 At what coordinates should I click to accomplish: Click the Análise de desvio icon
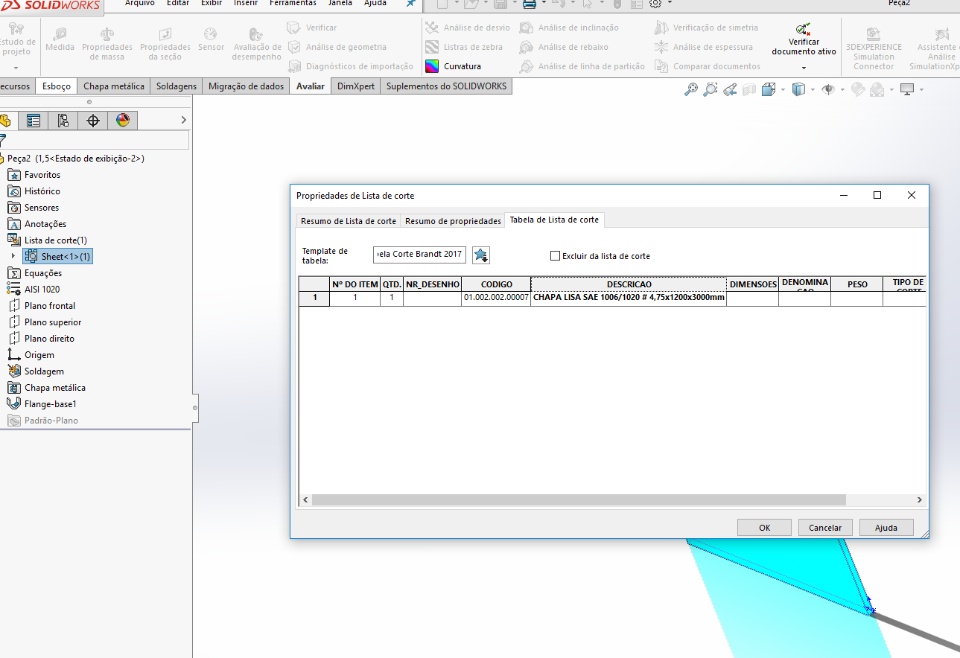432,28
